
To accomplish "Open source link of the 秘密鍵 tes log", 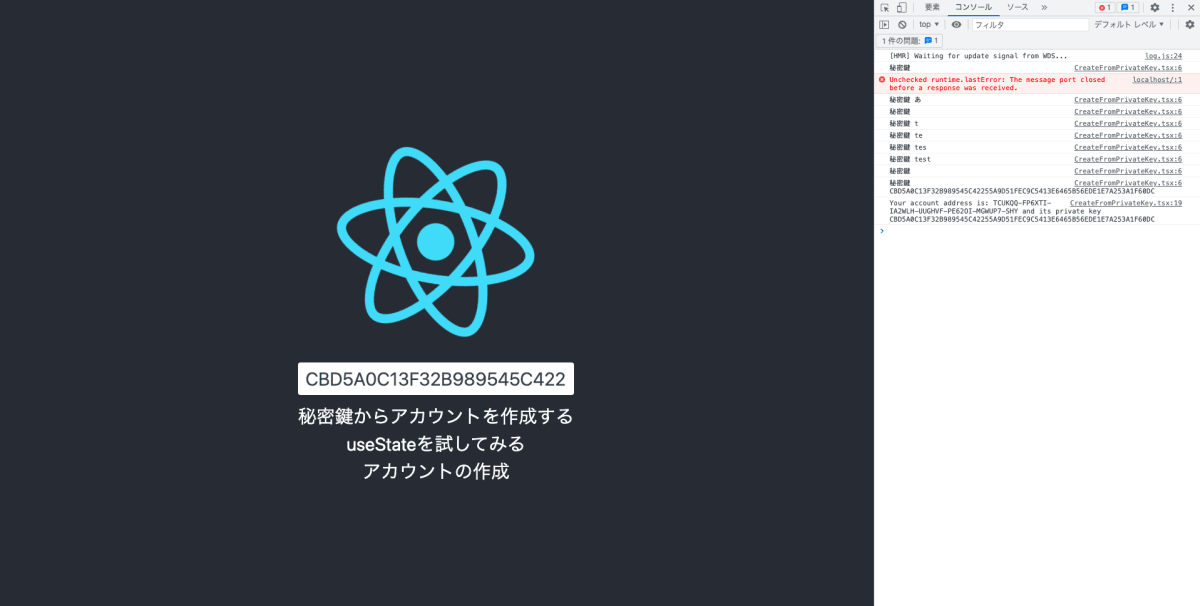I will click(1128, 147).
